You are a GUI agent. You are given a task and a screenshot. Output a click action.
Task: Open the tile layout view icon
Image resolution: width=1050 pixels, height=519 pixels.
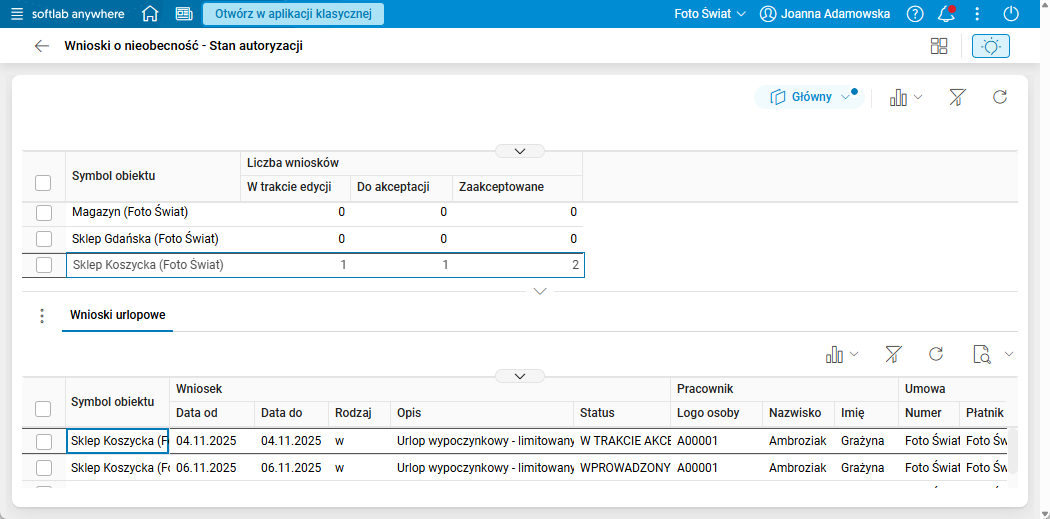938,46
